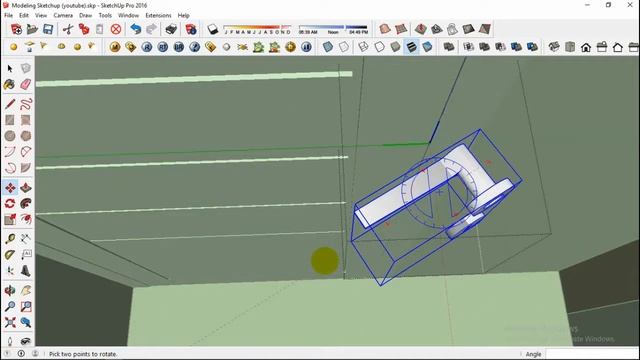Select the Pie arc tool
The width and height of the screenshot is (640, 360).
point(25,167)
